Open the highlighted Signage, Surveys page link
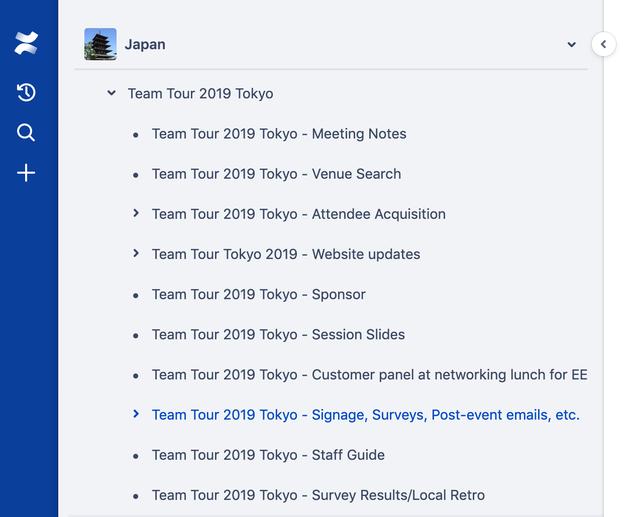Viewport: 640px width, 517px height. (x=366, y=415)
